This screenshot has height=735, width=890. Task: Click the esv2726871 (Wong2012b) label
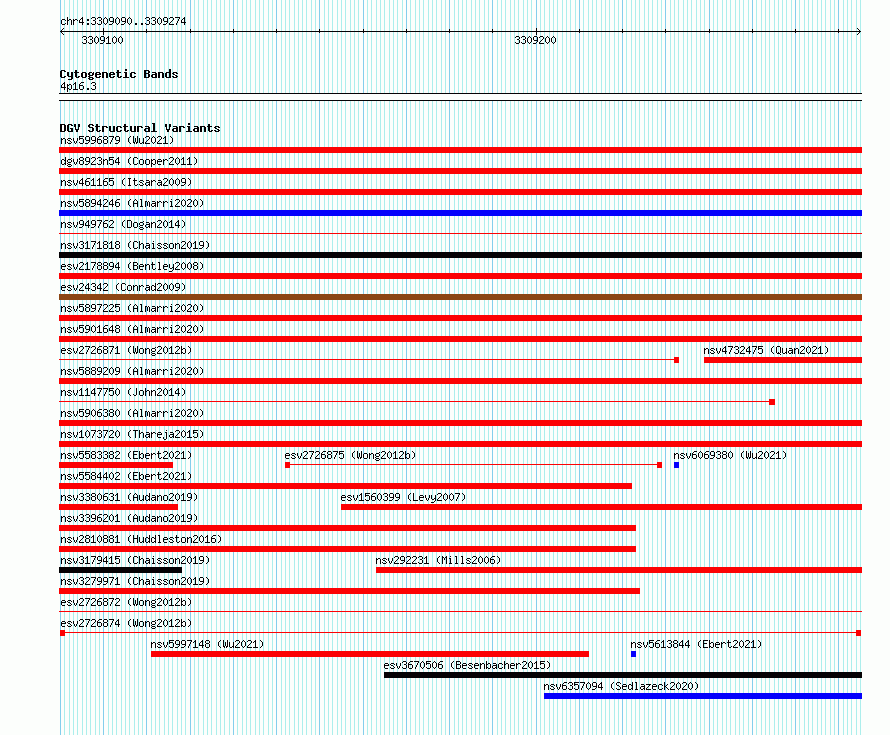pos(126,350)
